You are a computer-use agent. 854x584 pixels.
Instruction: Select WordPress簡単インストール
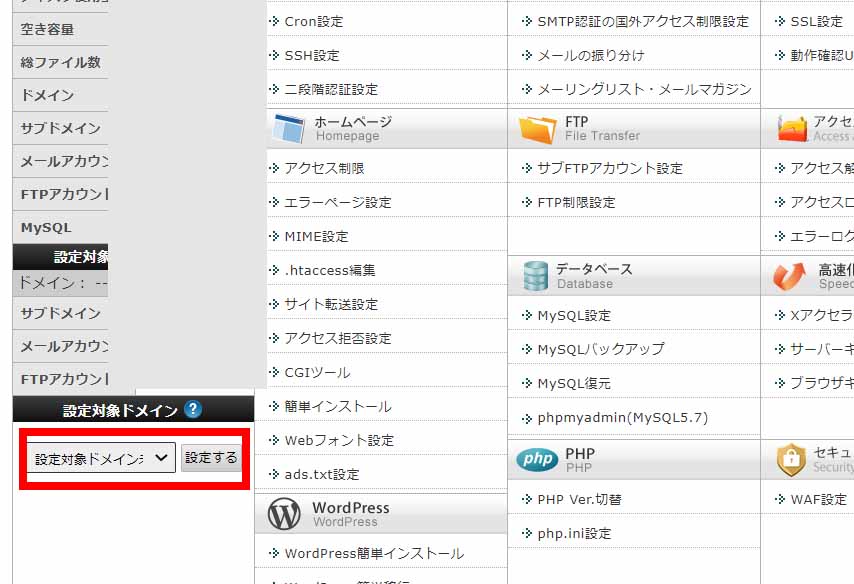pos(374,553)
